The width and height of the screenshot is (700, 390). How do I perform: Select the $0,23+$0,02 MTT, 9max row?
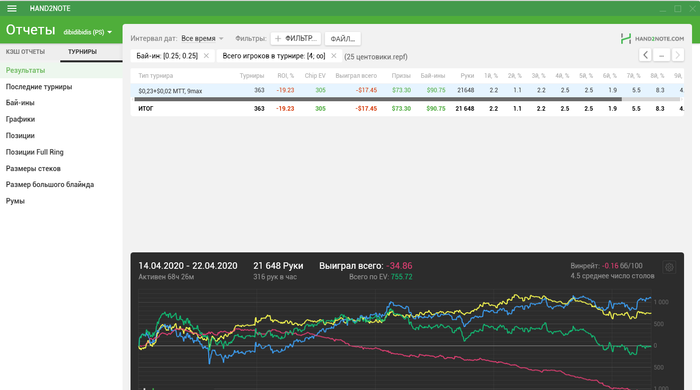pyautogui.click(x=407, y=90)
